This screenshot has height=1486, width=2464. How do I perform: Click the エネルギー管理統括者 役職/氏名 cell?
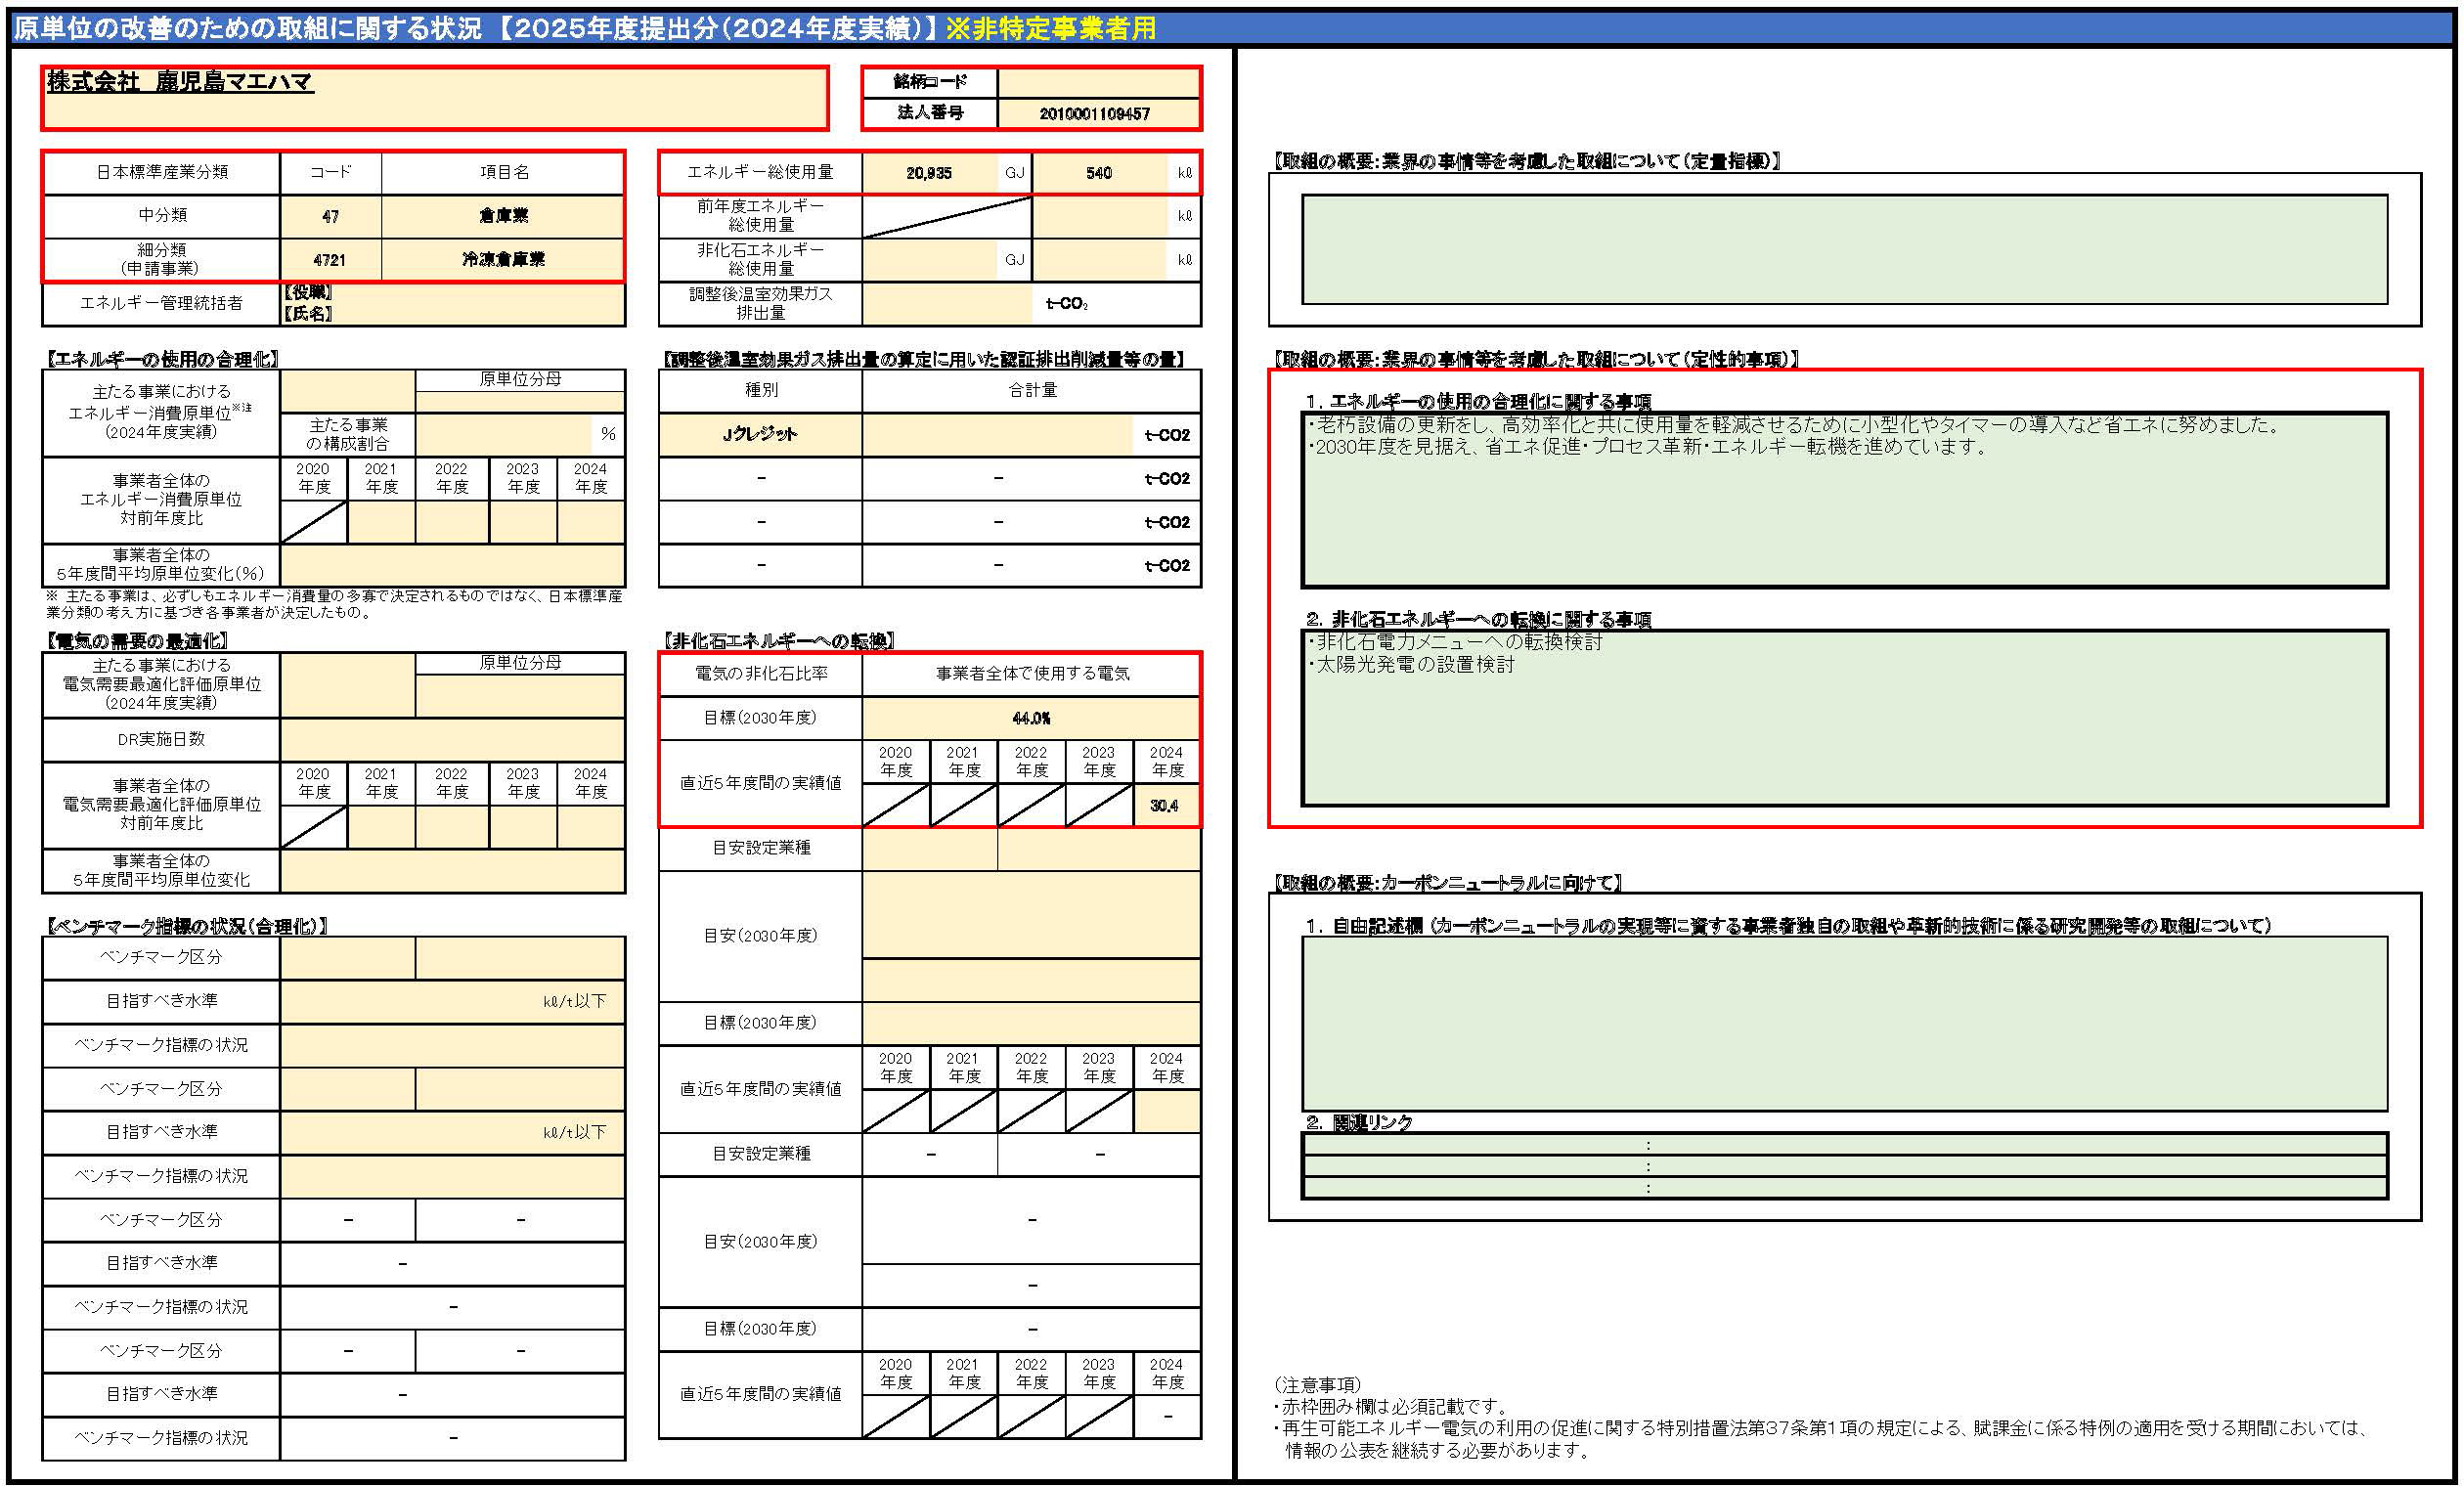tap(452, 304)
